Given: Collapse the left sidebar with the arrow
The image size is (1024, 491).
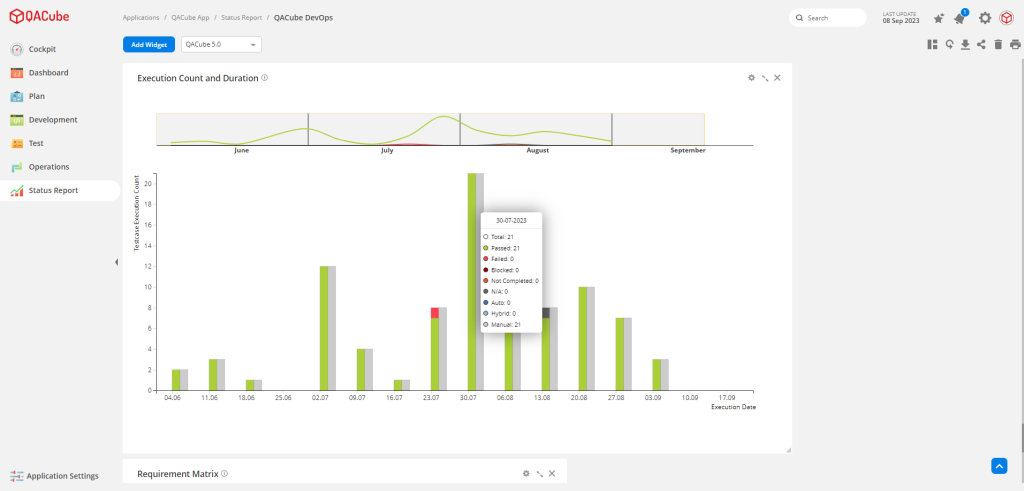Looking at the screenshot, I should [x=117, y=262].
